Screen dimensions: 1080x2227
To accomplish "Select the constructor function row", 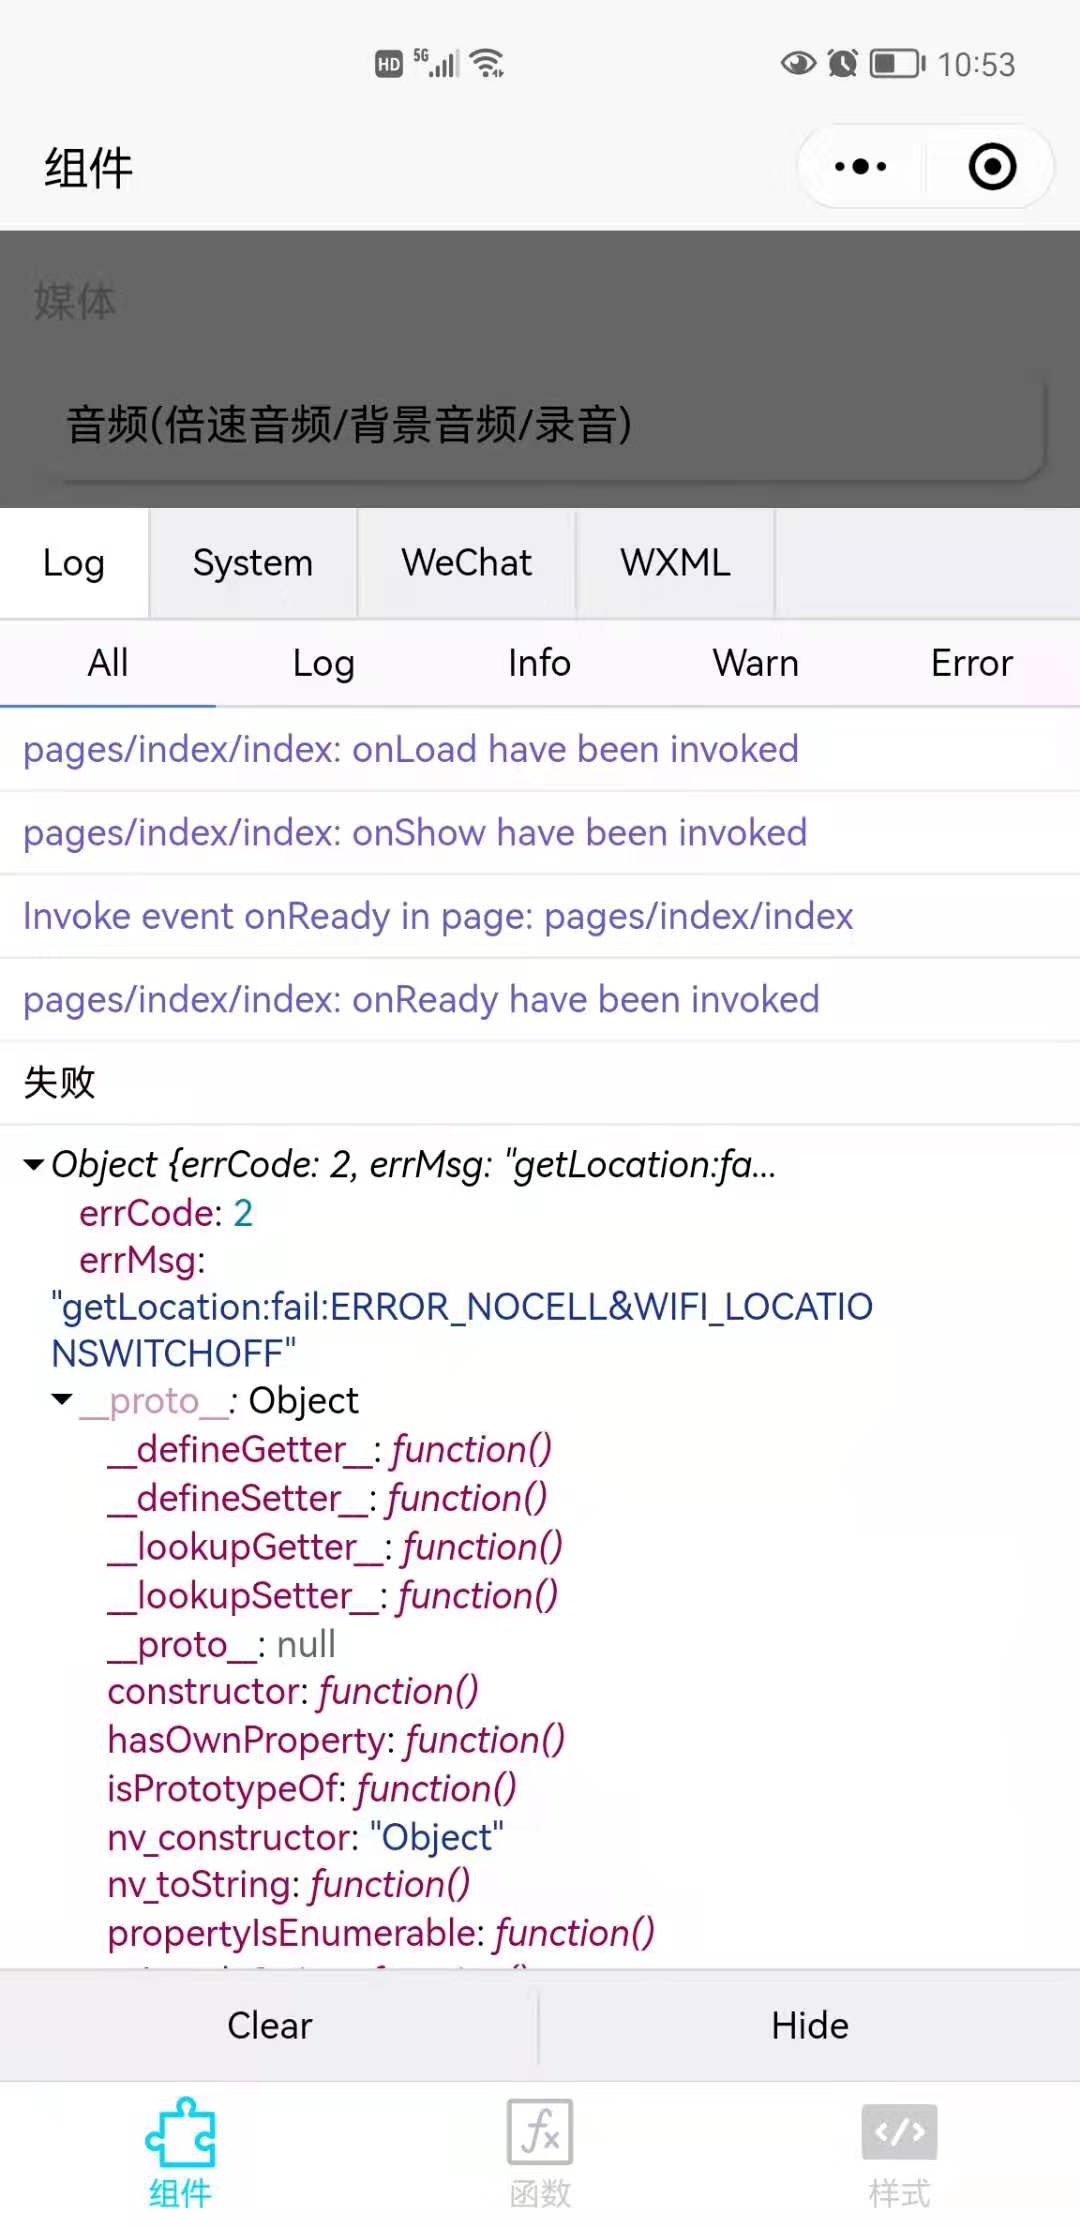I will point(293,1692).
